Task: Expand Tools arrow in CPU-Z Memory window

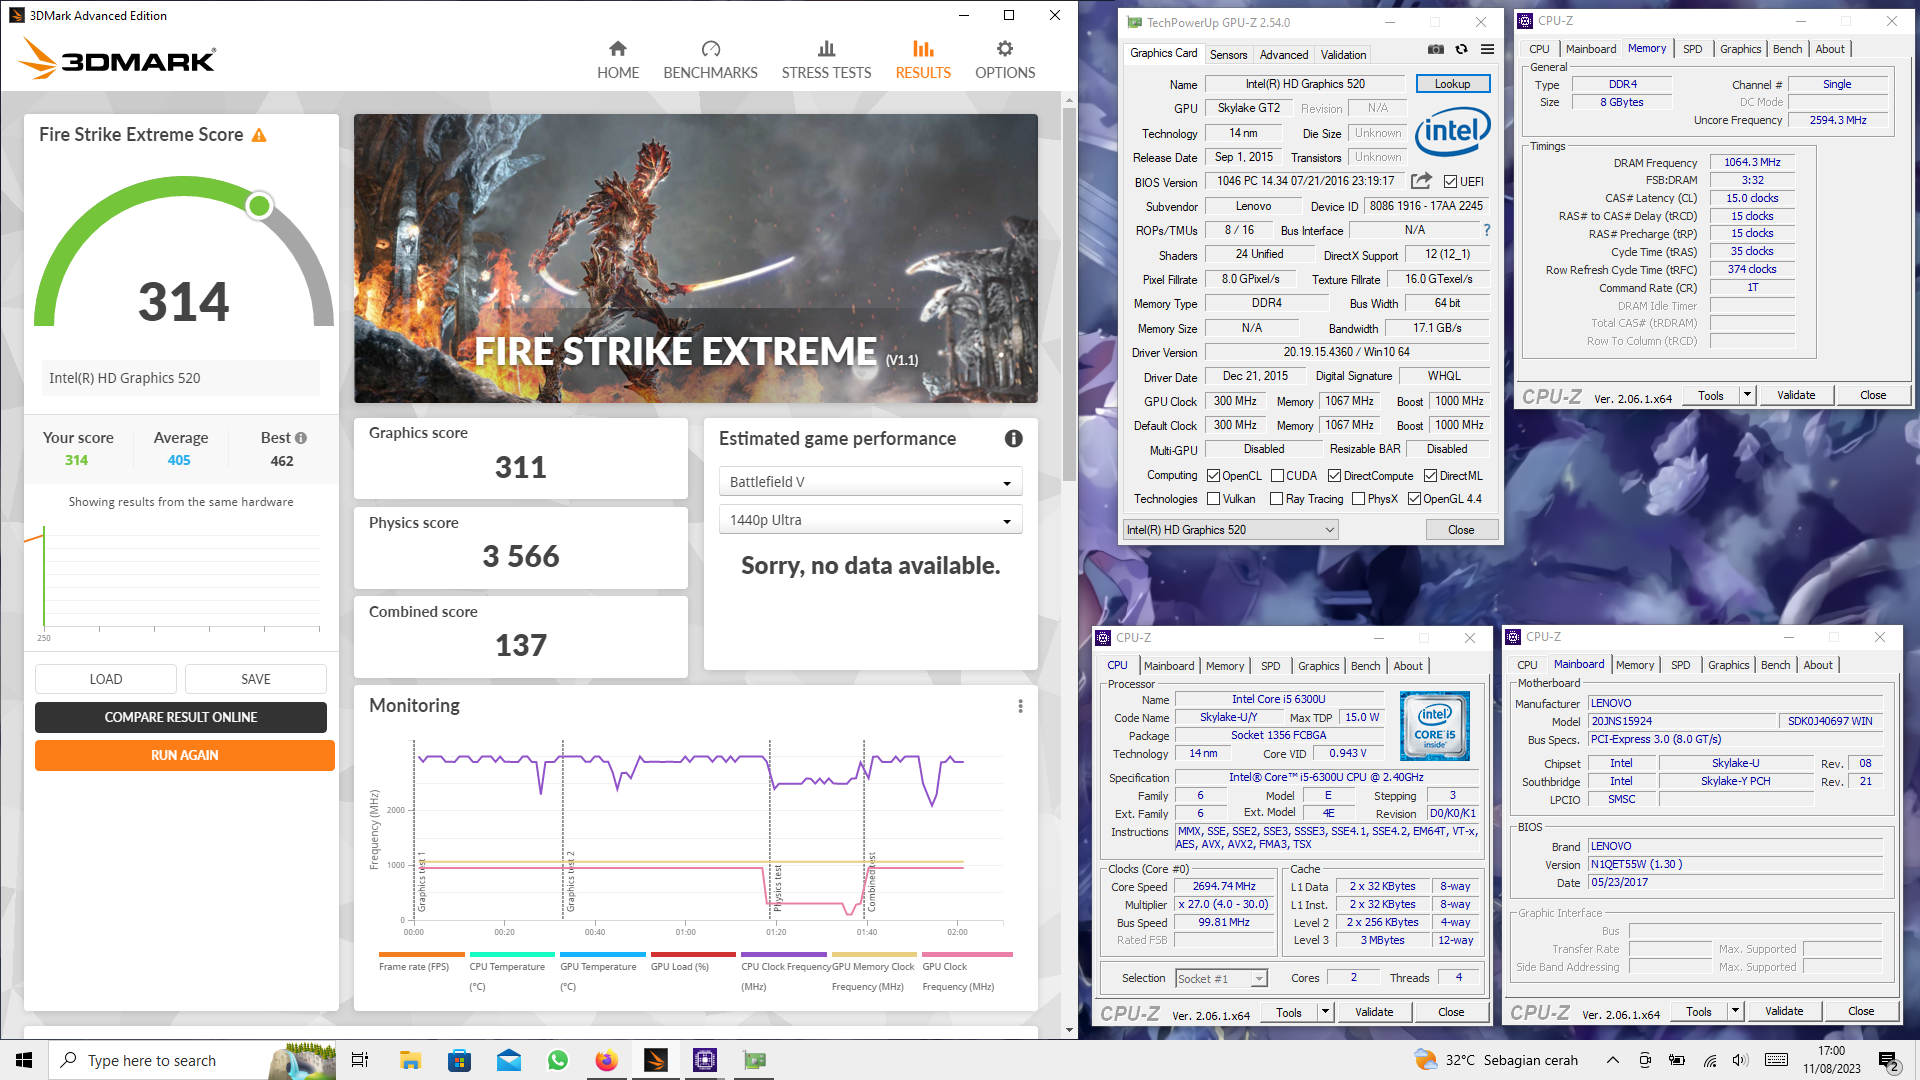Action: [x=1747, y=395]
